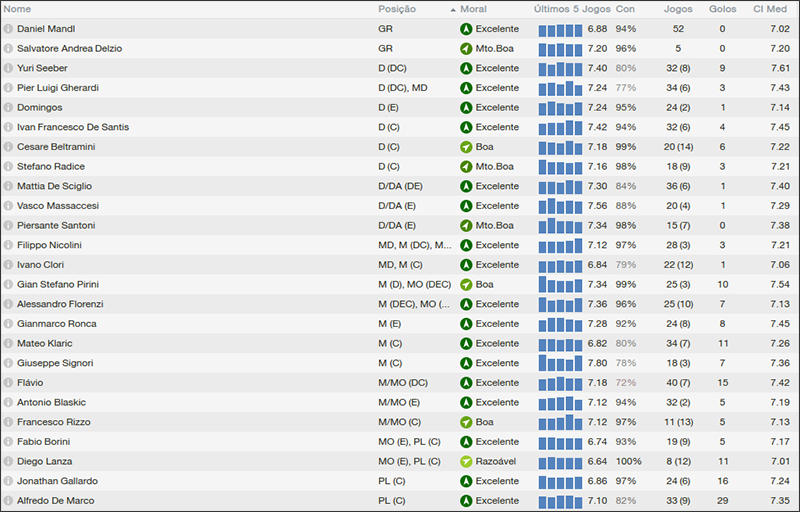Select player Ivan Francesco De Santis
The image size is (800, 512).
73,127
